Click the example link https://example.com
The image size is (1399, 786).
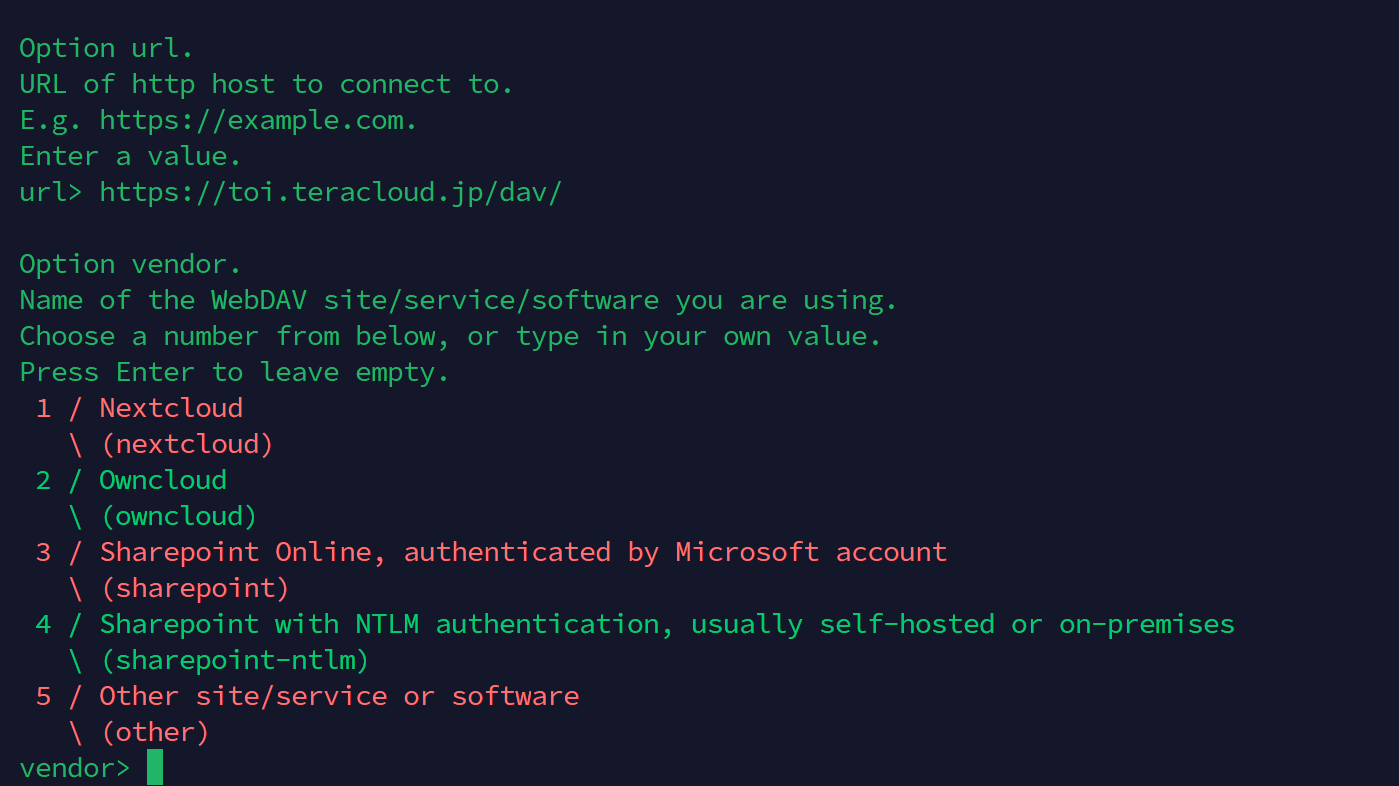258,120
